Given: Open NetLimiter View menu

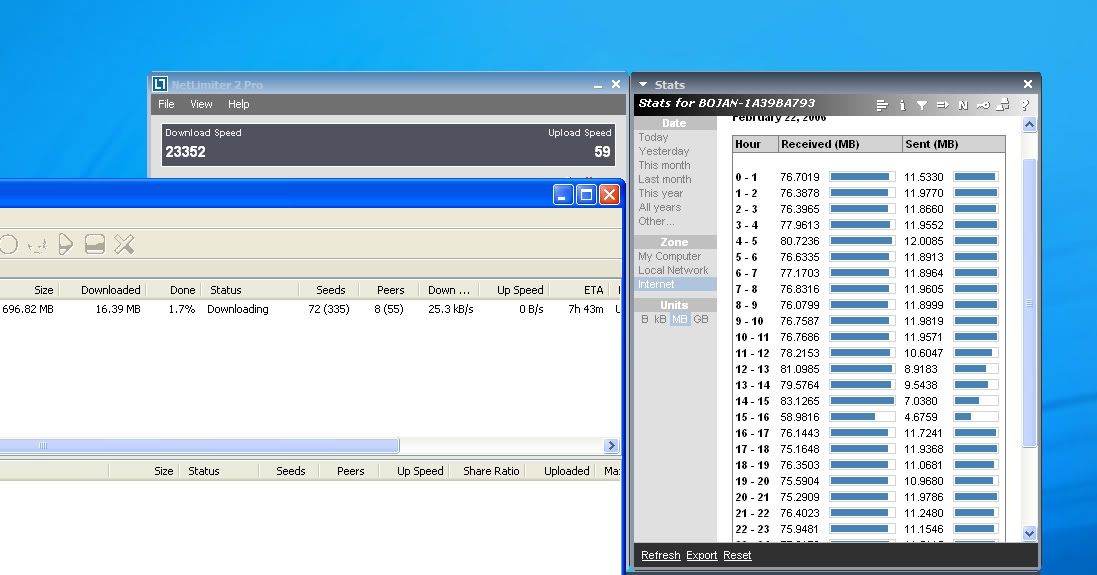Looking at the screenshot, I should (201, 104).
